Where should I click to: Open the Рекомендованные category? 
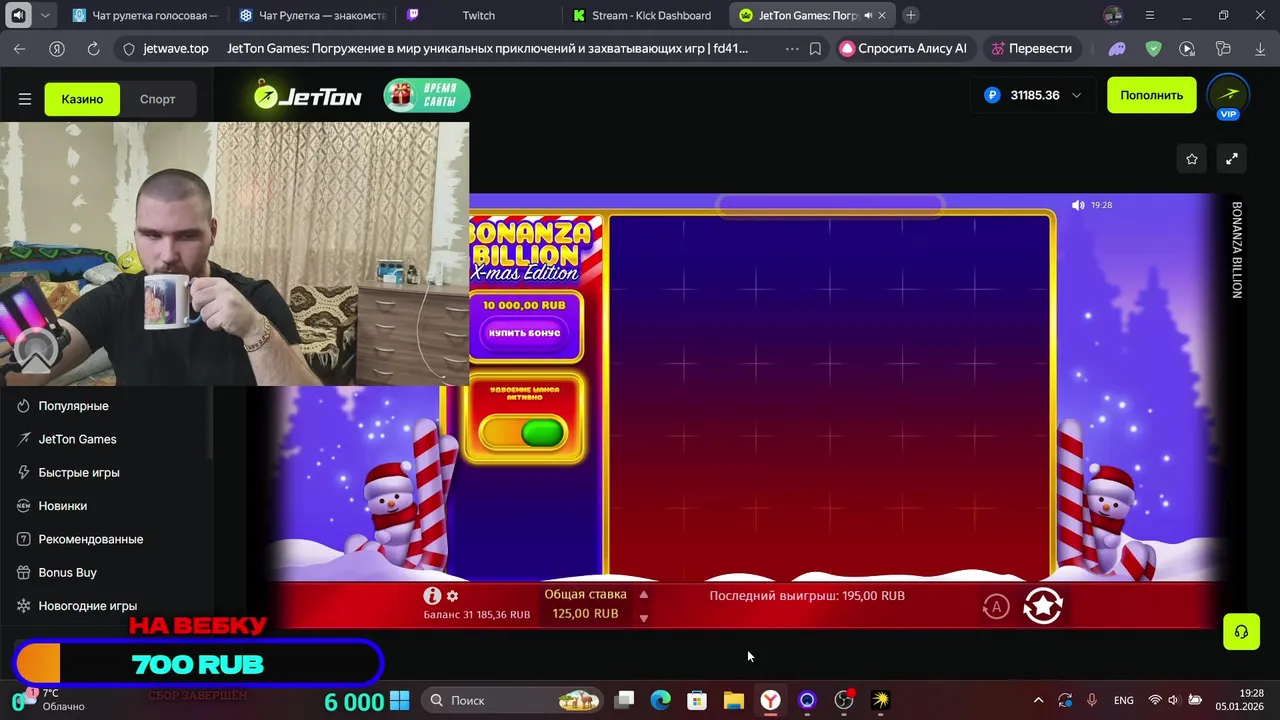pos(90,539)
